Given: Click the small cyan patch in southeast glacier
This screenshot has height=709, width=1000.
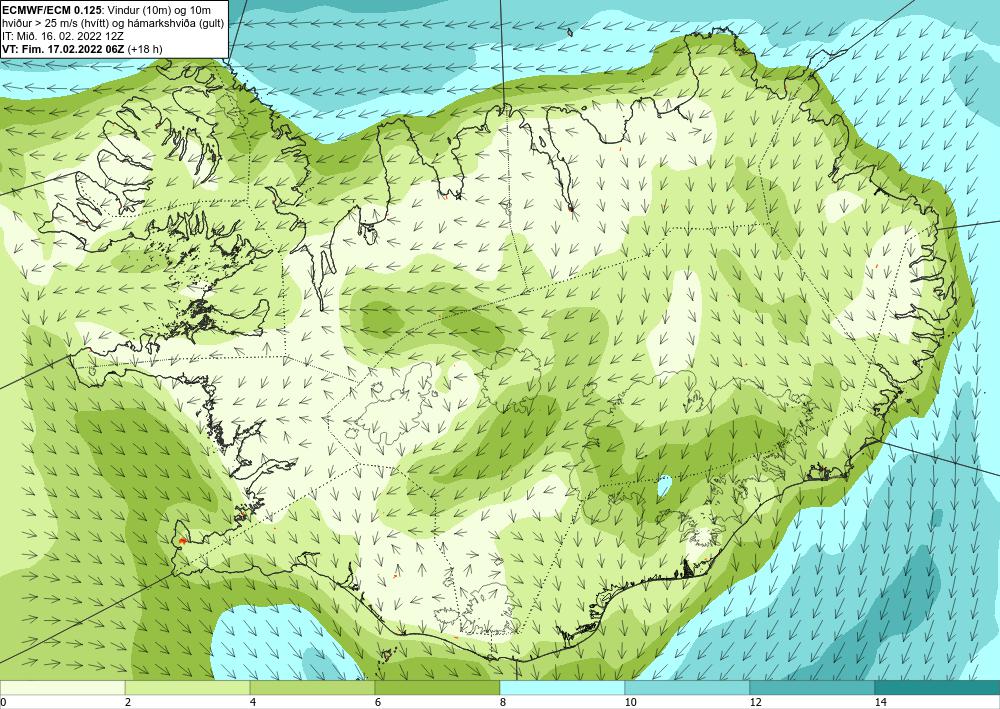Looking at the screenshot, I should pos(664,487).
